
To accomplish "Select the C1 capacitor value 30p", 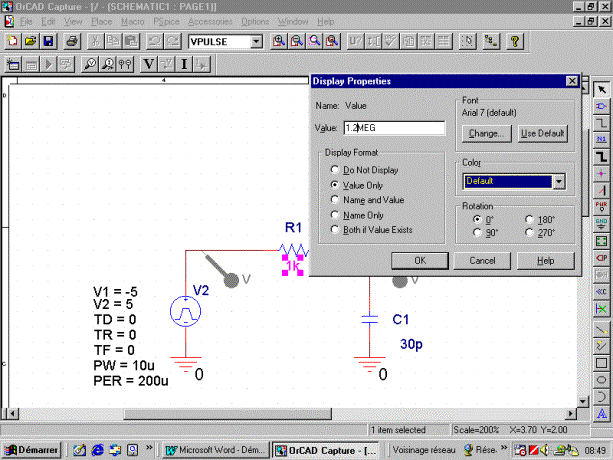I will tap(411, 344).
